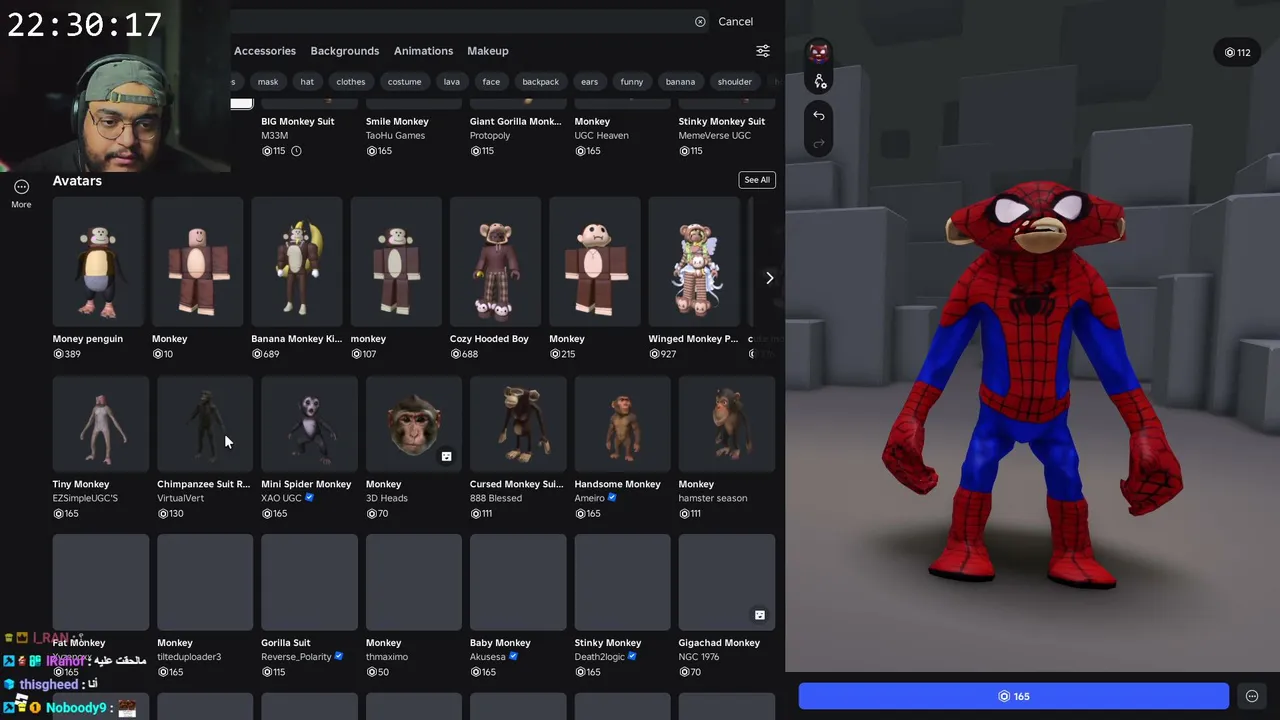This screenshot has width=1280, height=720.
Task: Select the Cozy Hooded Boy avatar
Action: pos(495,262)
